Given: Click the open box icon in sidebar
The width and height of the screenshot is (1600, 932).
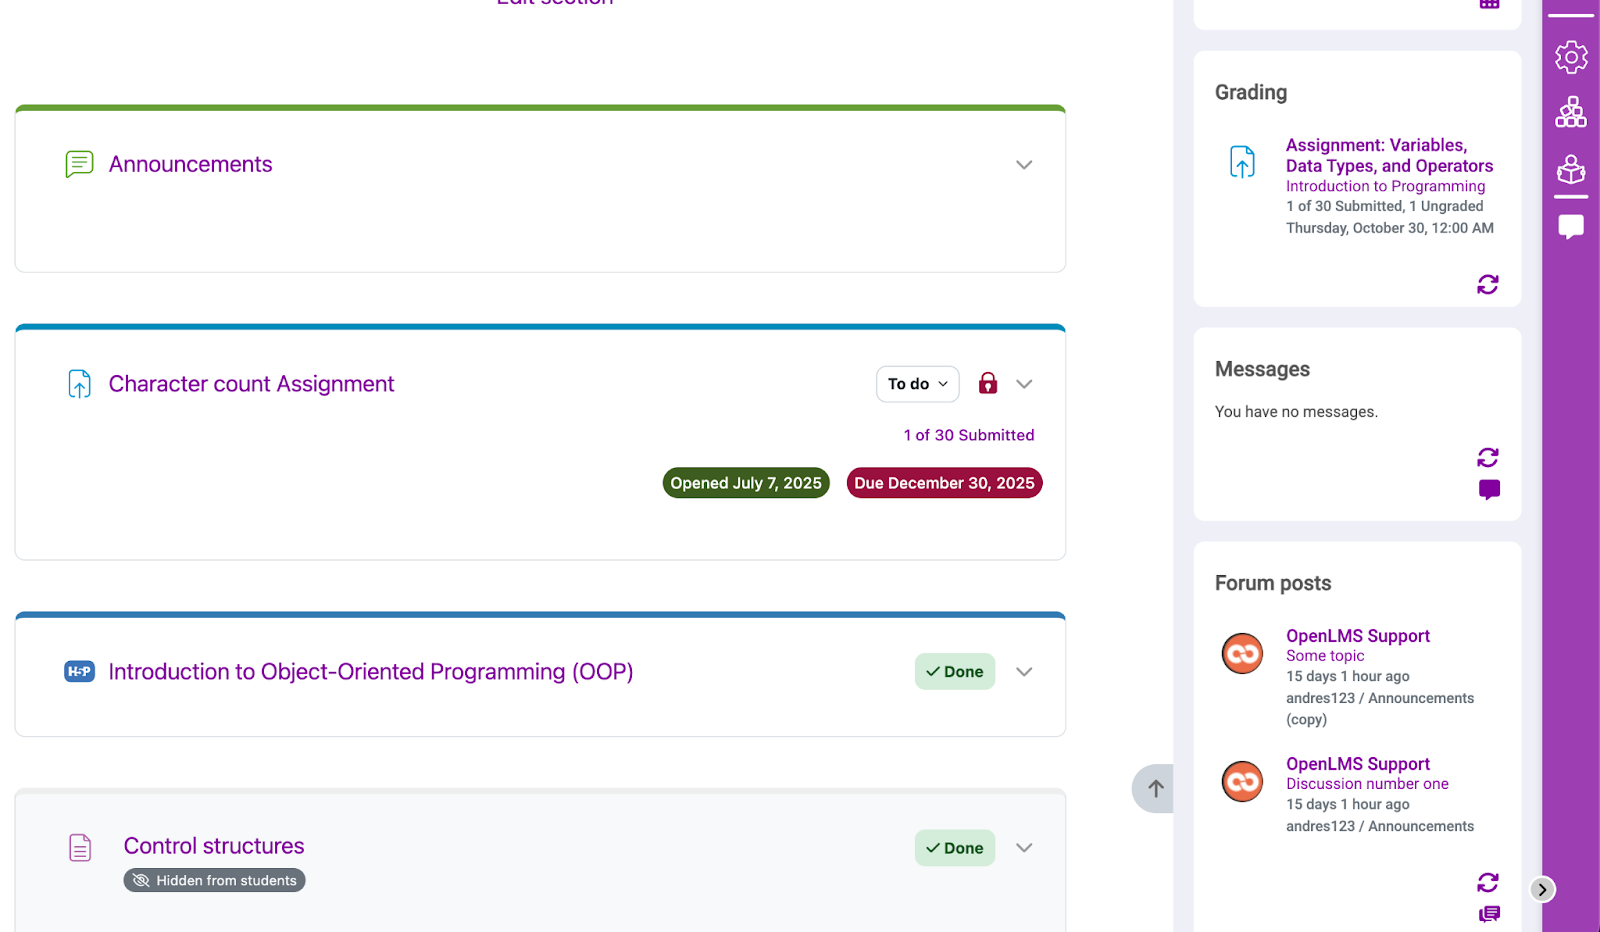Looking at the screenshot, I should coord(1570,169).
